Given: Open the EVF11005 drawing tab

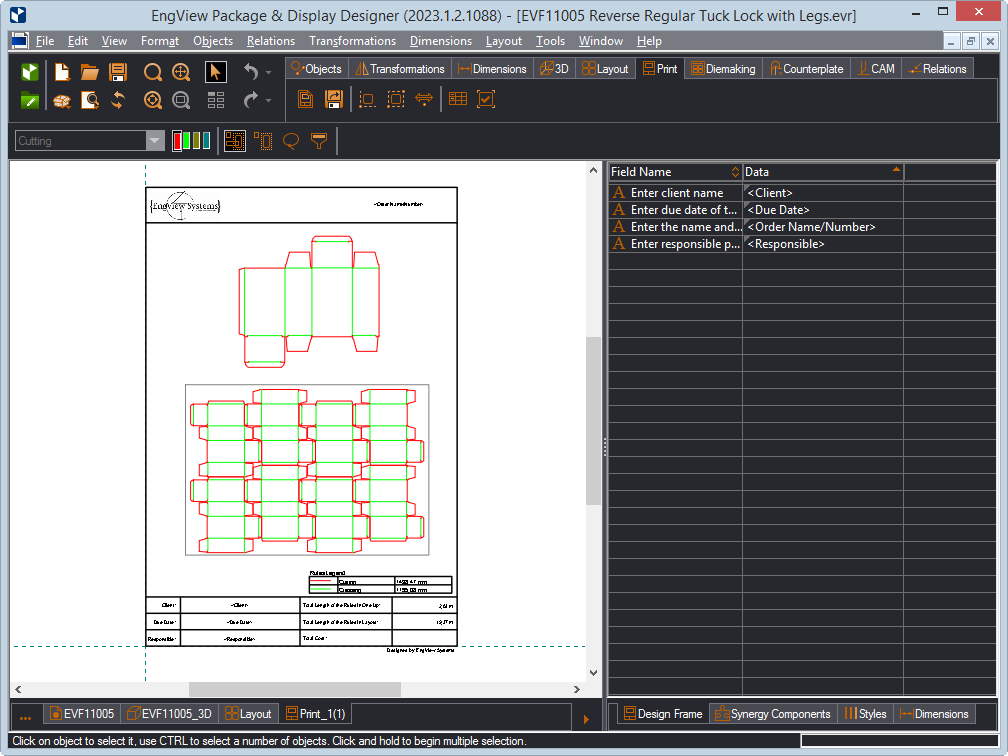Looking at the screenshot, I should pos(82,714).
